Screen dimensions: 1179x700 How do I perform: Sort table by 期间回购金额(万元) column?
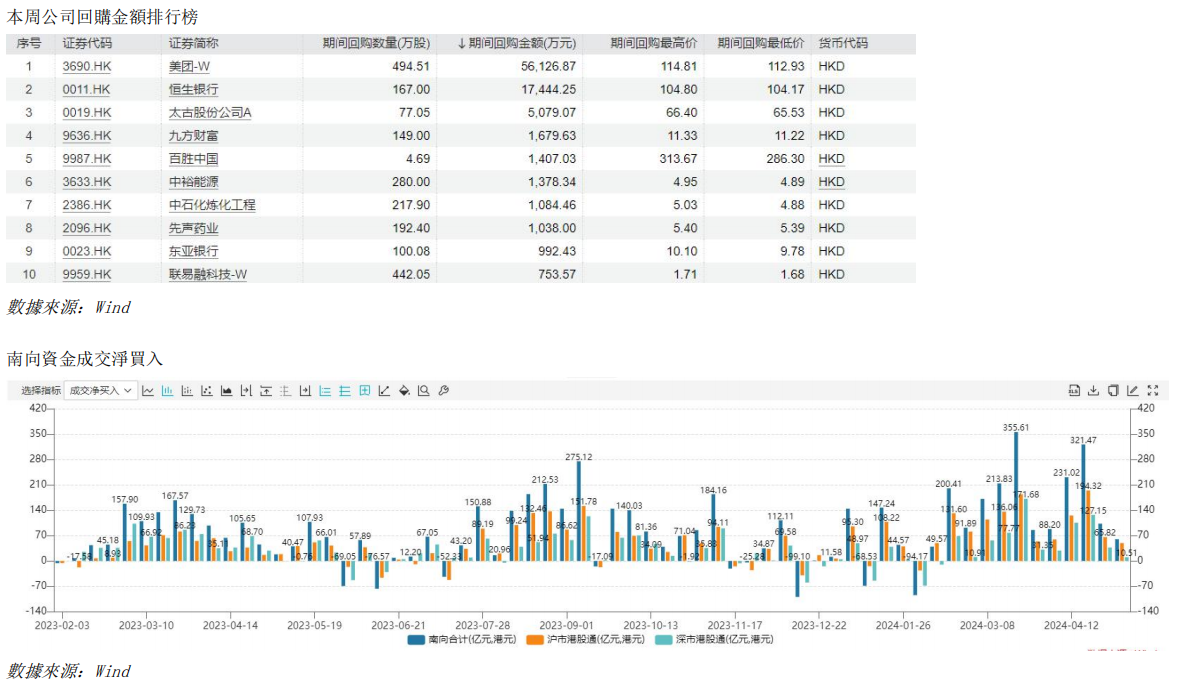517,44
